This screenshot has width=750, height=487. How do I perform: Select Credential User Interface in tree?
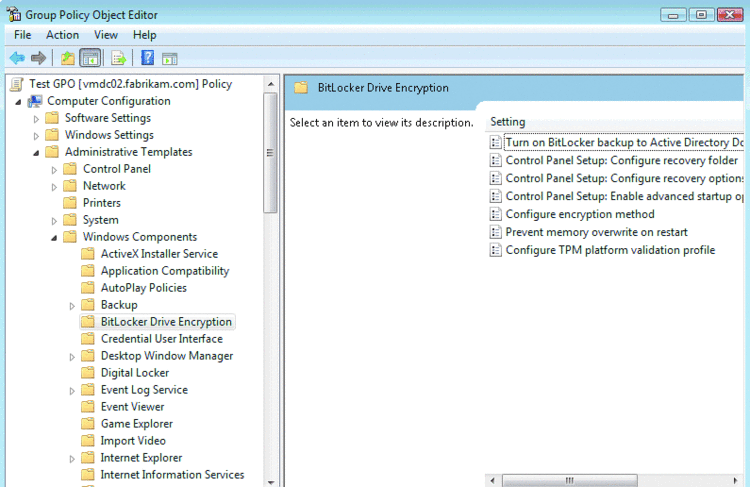(162, 339)
